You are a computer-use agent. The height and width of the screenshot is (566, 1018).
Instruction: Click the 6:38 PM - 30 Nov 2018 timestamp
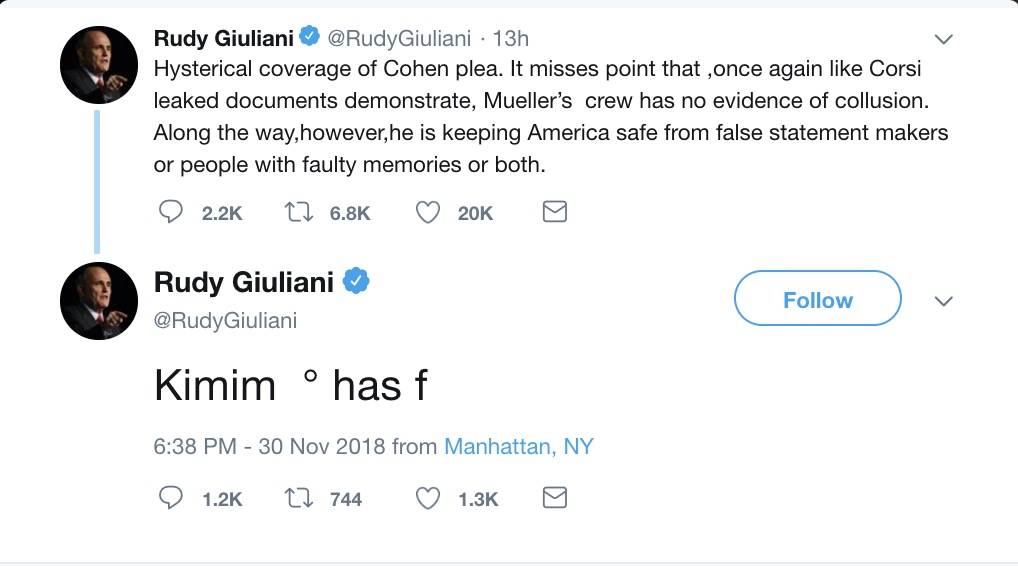pyautogui.click(x=270, y=446)
